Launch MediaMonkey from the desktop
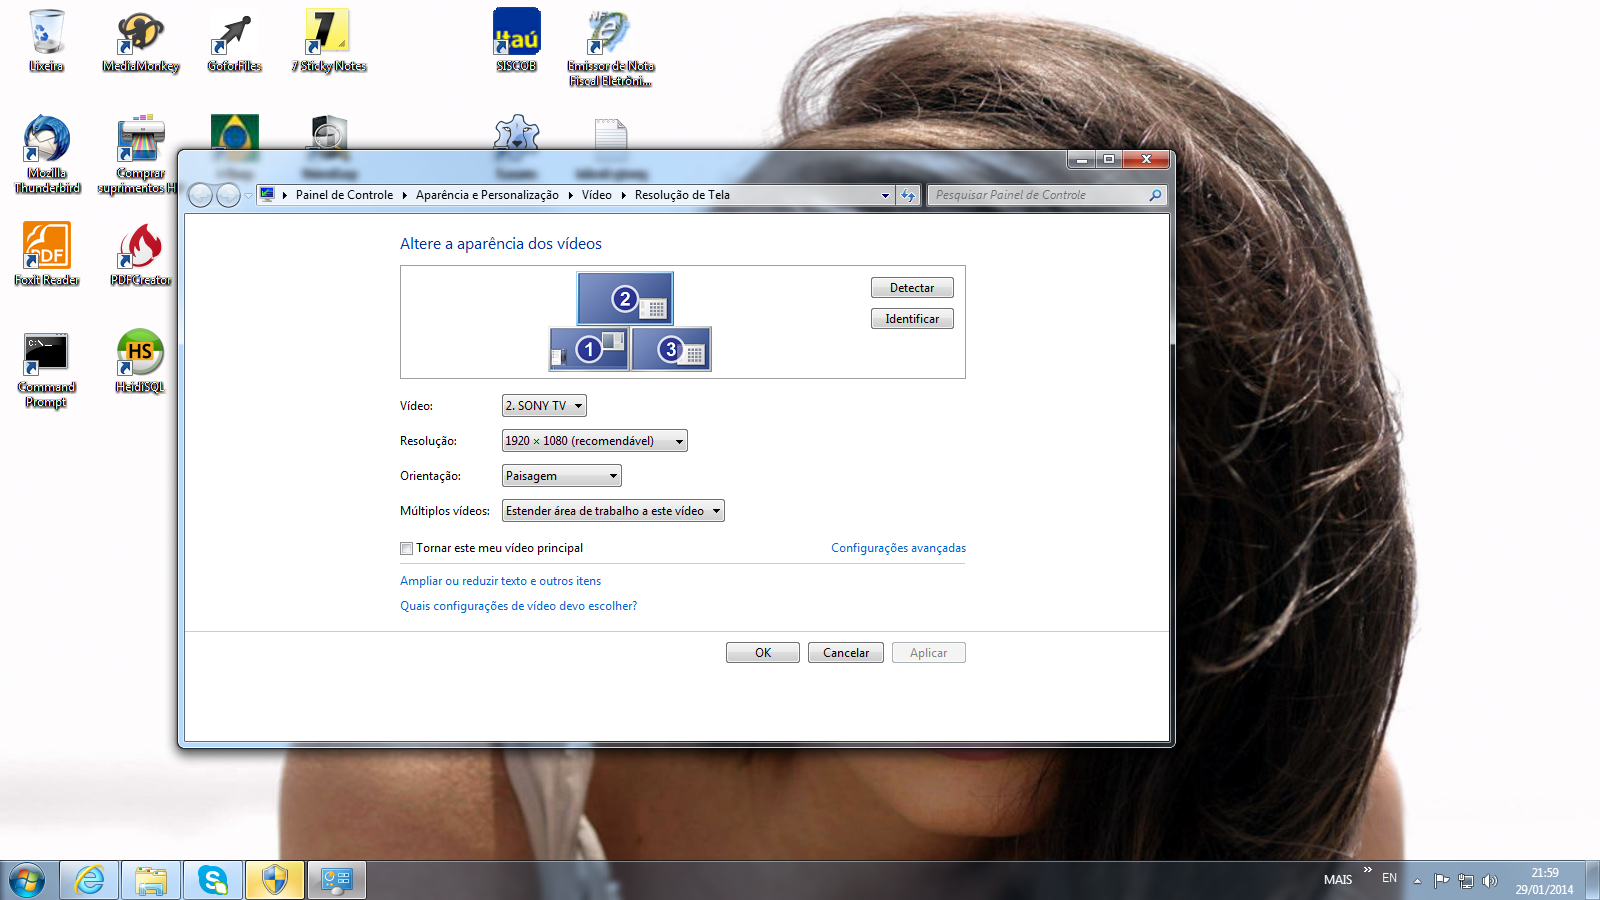 [141, 40]
